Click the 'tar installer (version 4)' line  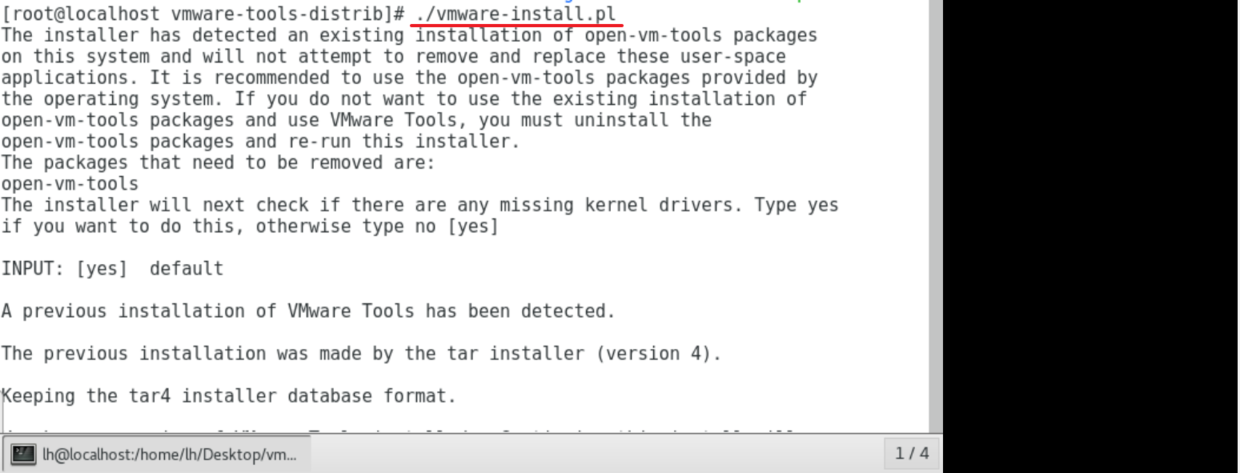(x=361, y=354)
